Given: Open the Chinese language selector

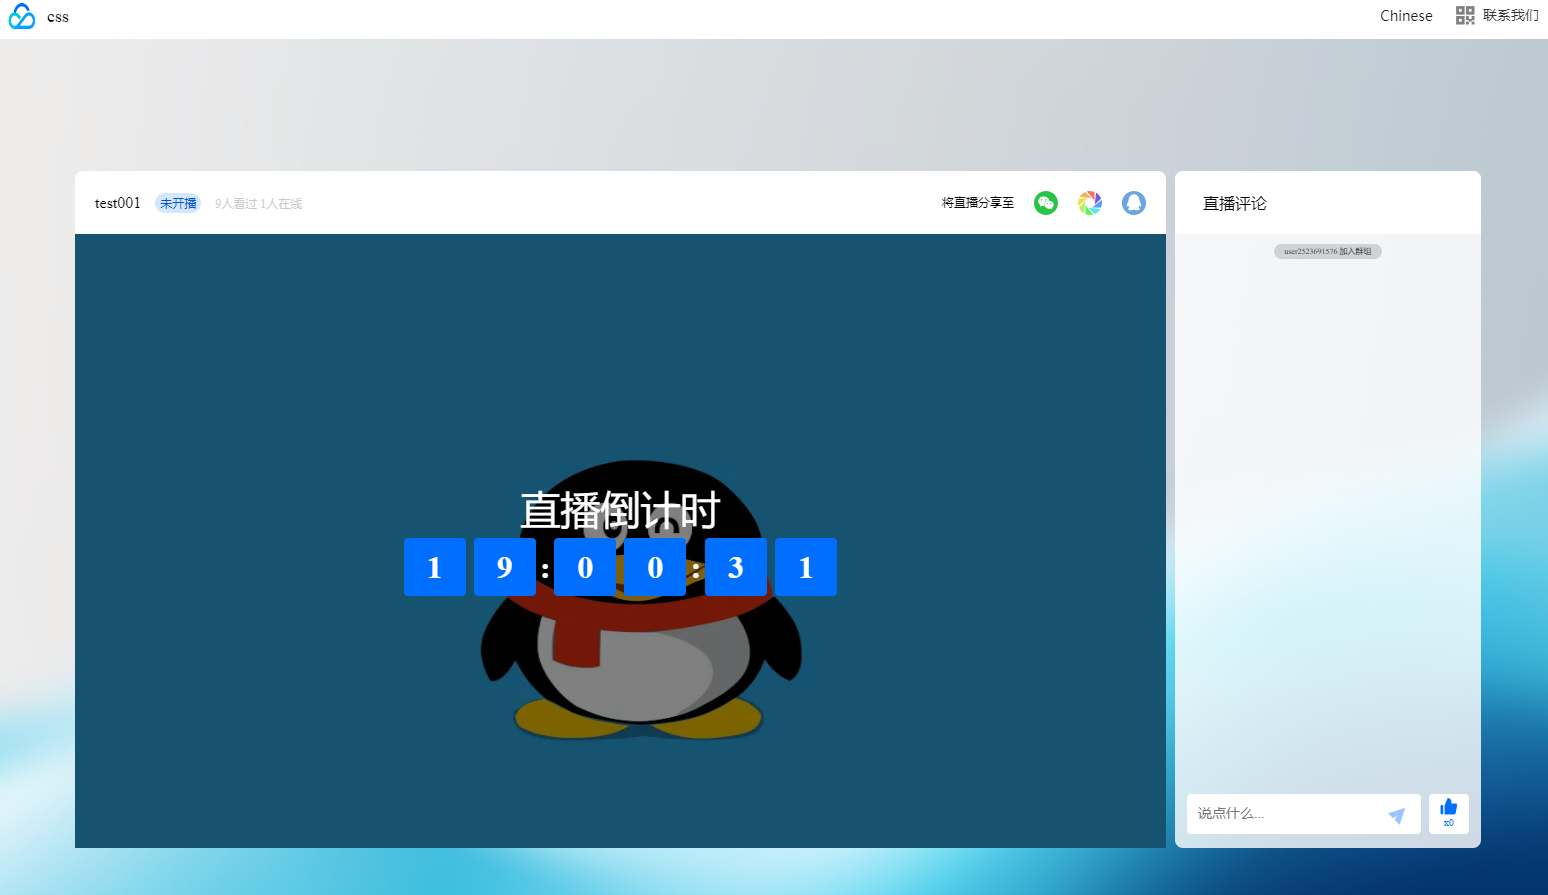Looking at the screenshot, I should coord(1406,16).
